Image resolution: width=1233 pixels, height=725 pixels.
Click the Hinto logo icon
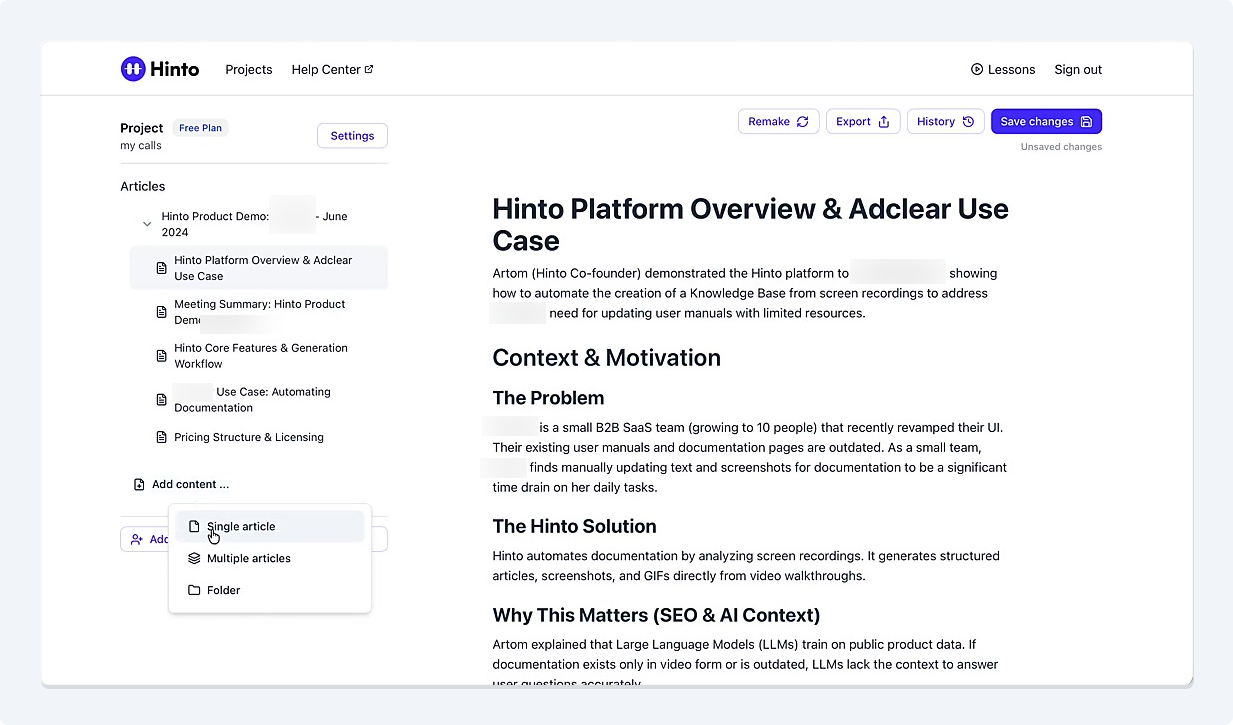pyautogui.click(x=132, y=69)
